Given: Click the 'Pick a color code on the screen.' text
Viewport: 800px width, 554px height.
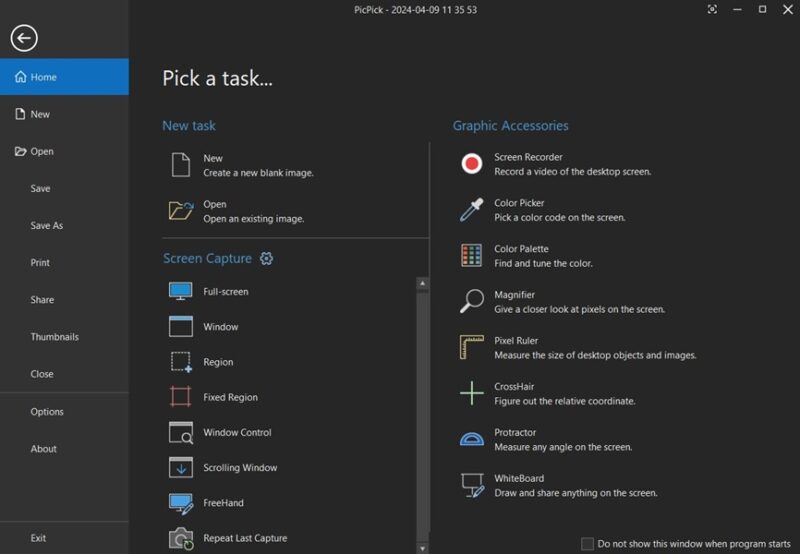Looking at the screenshot, I should coord(559,218).
